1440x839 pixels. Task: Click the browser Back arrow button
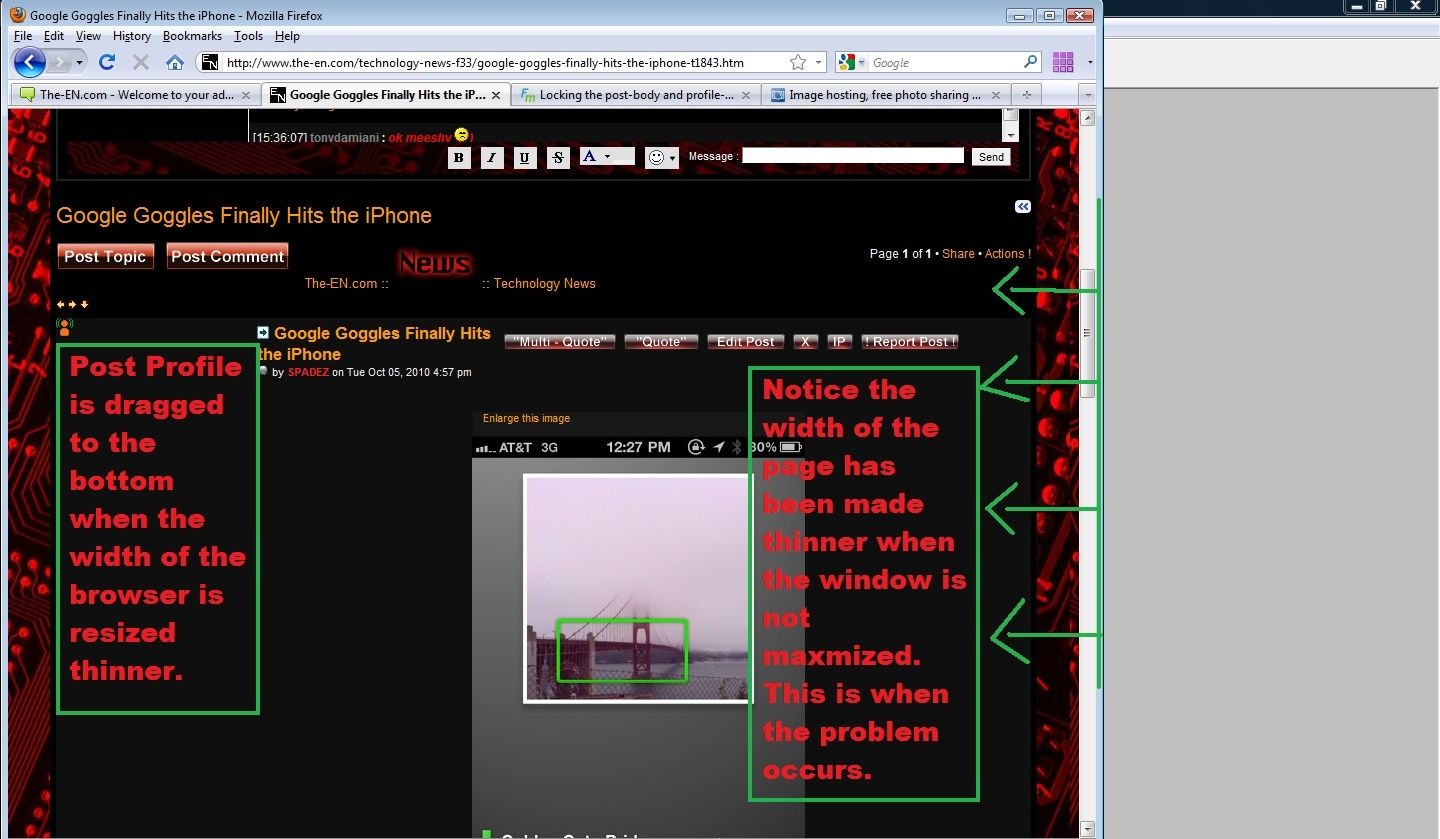(x=30, y=62)
